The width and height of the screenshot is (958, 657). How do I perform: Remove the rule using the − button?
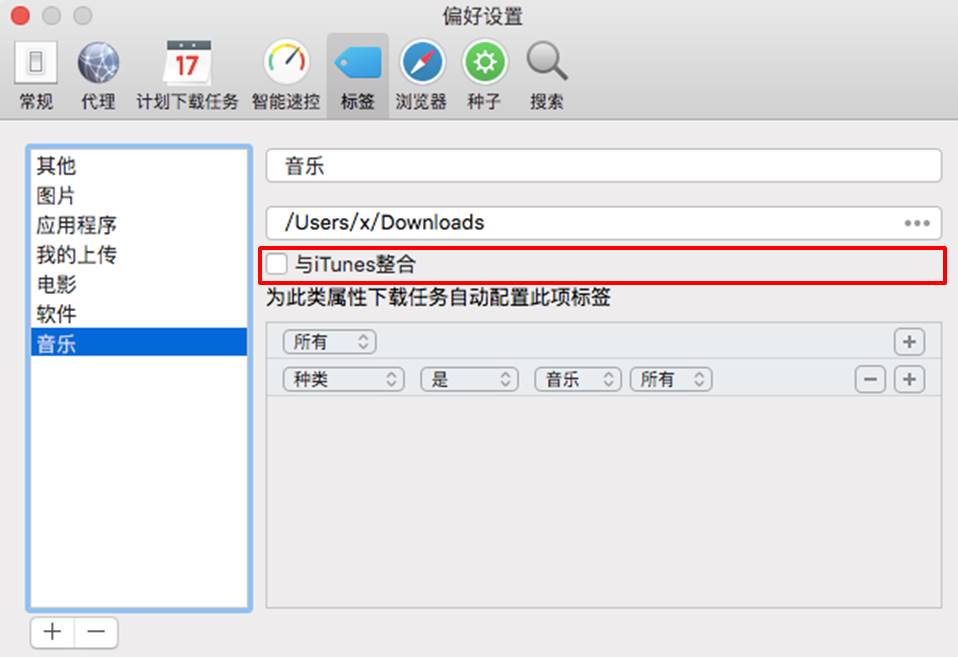[869, 379]
